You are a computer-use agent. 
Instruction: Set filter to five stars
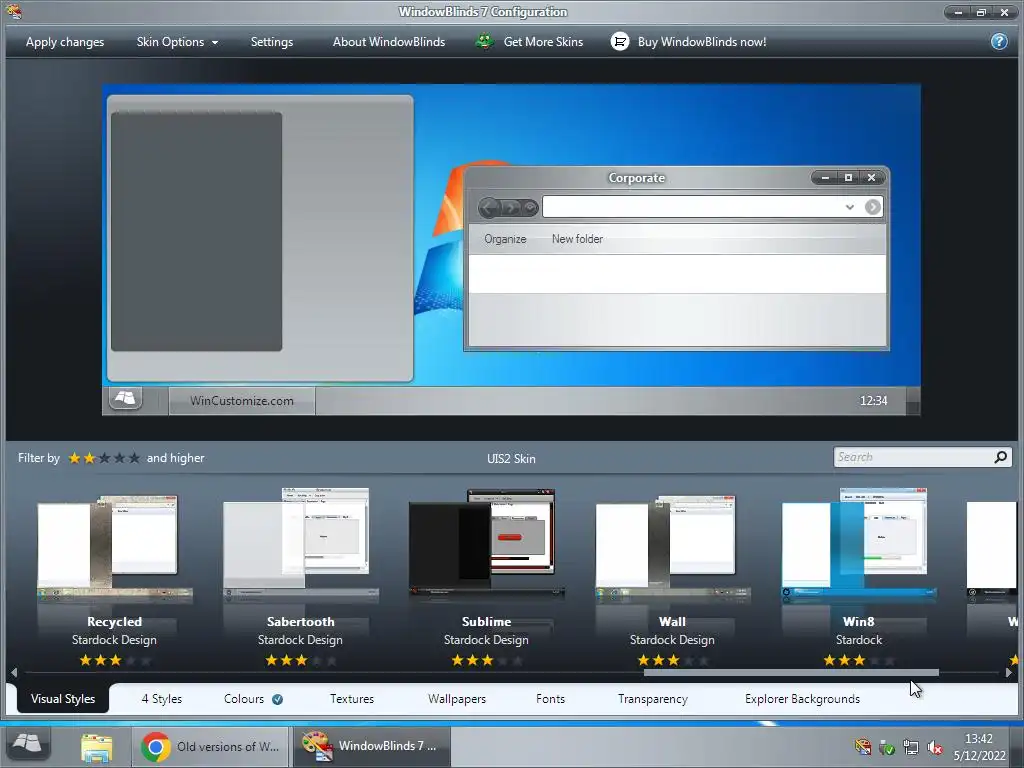[x=134, y=458]
